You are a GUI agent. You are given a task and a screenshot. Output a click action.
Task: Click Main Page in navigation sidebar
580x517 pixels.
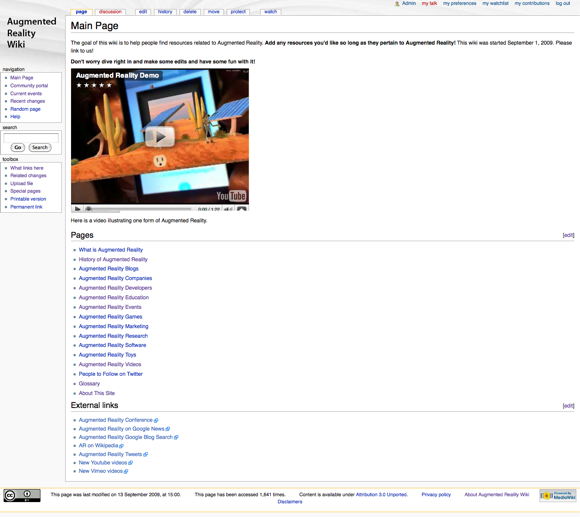click(21, 78)
